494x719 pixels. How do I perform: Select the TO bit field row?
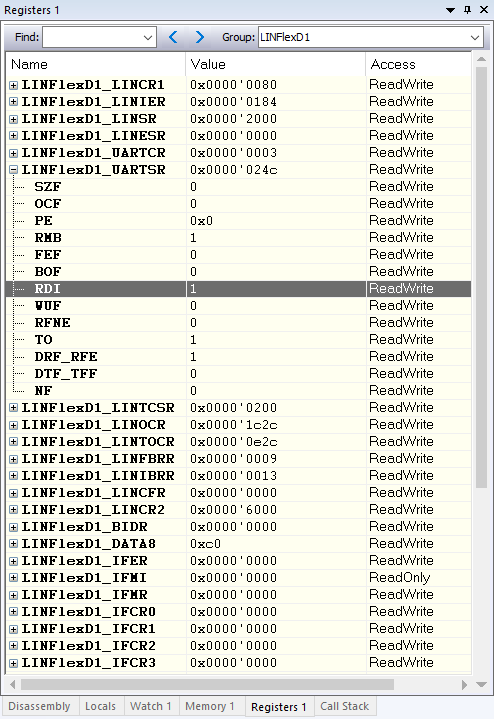[239, 340]
